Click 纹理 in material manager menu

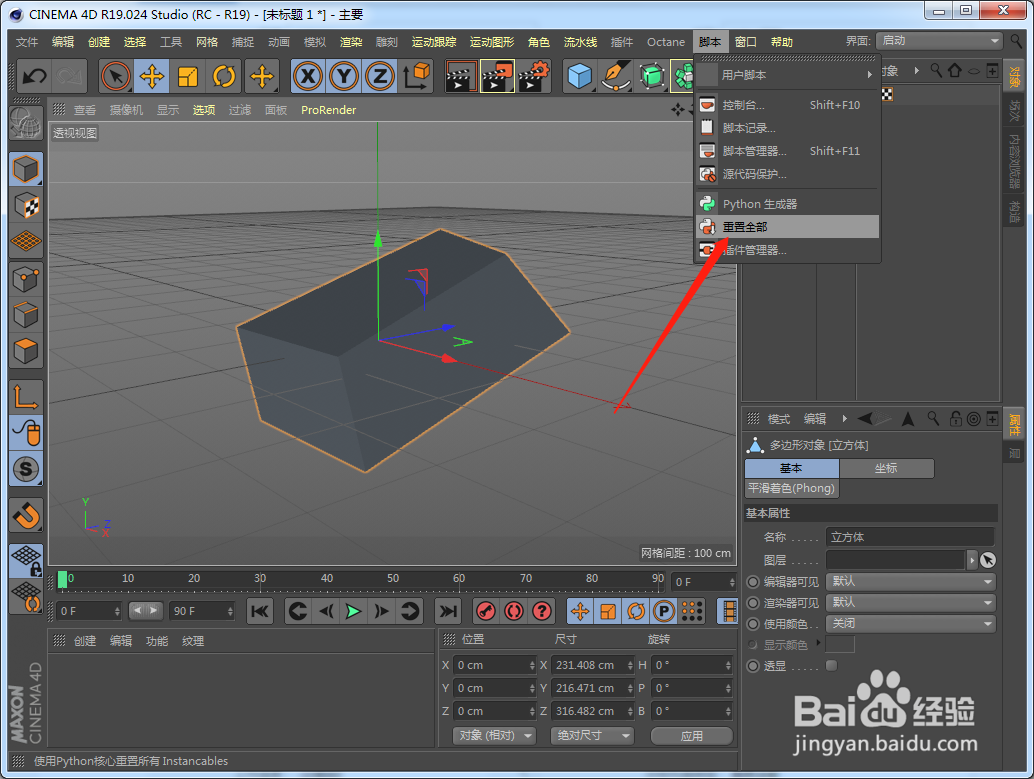pyautogui.click(x=193, y=641)
